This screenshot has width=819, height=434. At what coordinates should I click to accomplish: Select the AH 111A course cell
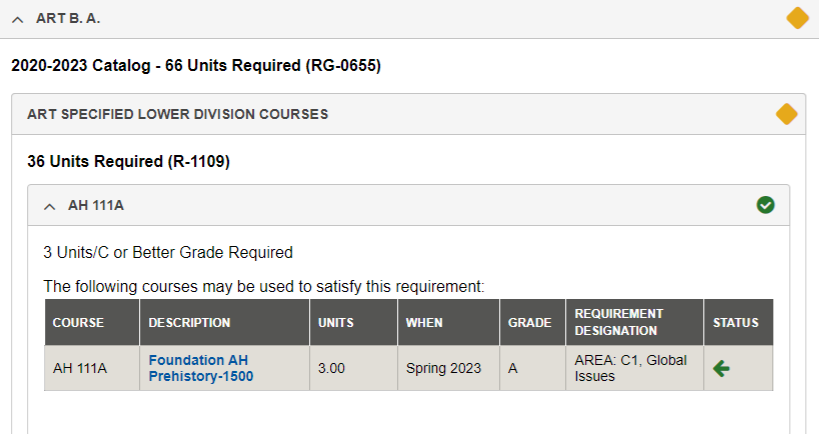80,368
